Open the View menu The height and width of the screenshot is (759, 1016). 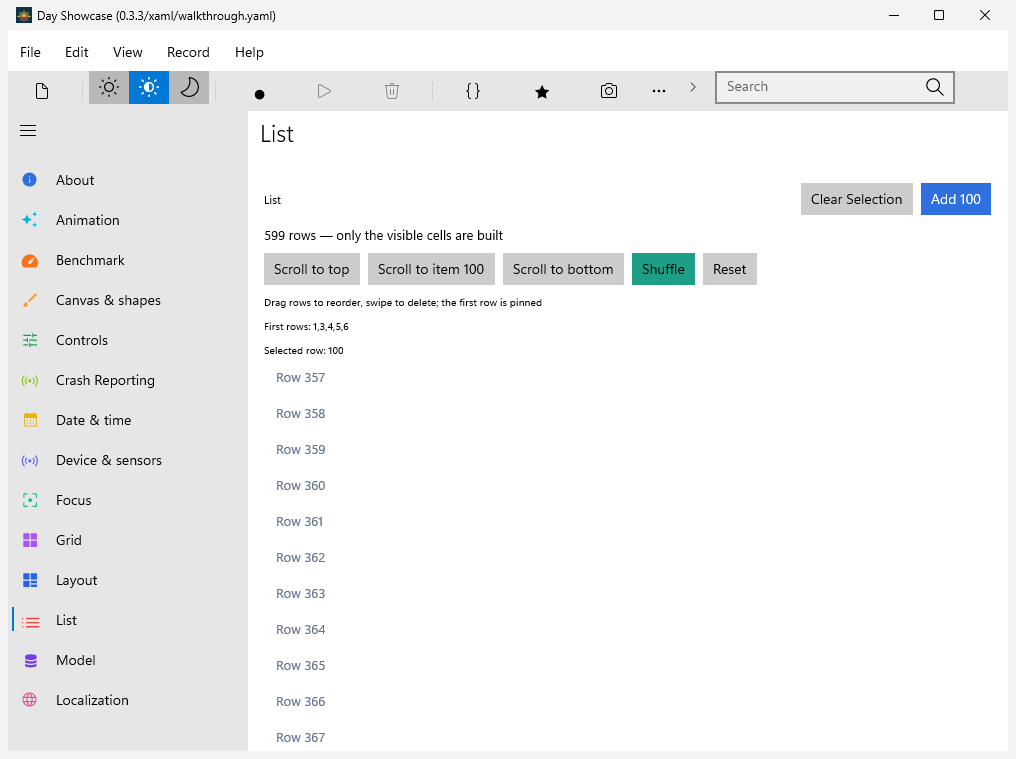click(128, 53)
